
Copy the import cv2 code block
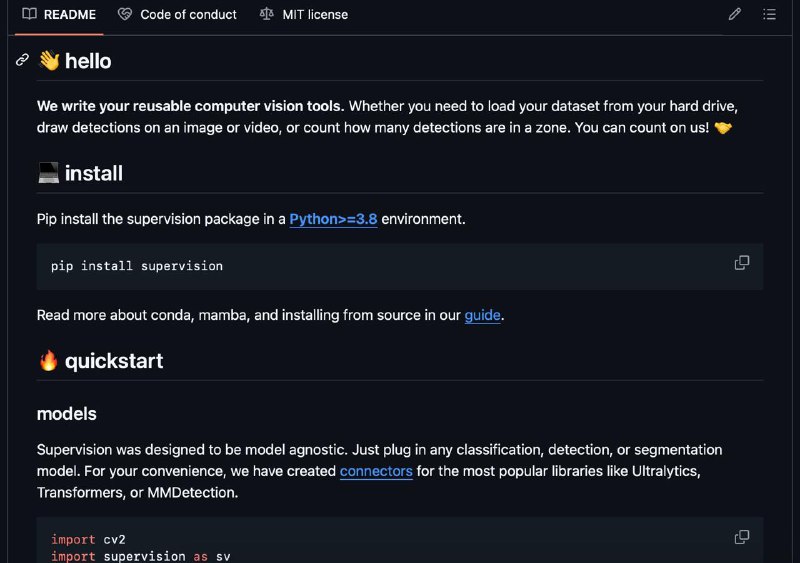point(742,537)
